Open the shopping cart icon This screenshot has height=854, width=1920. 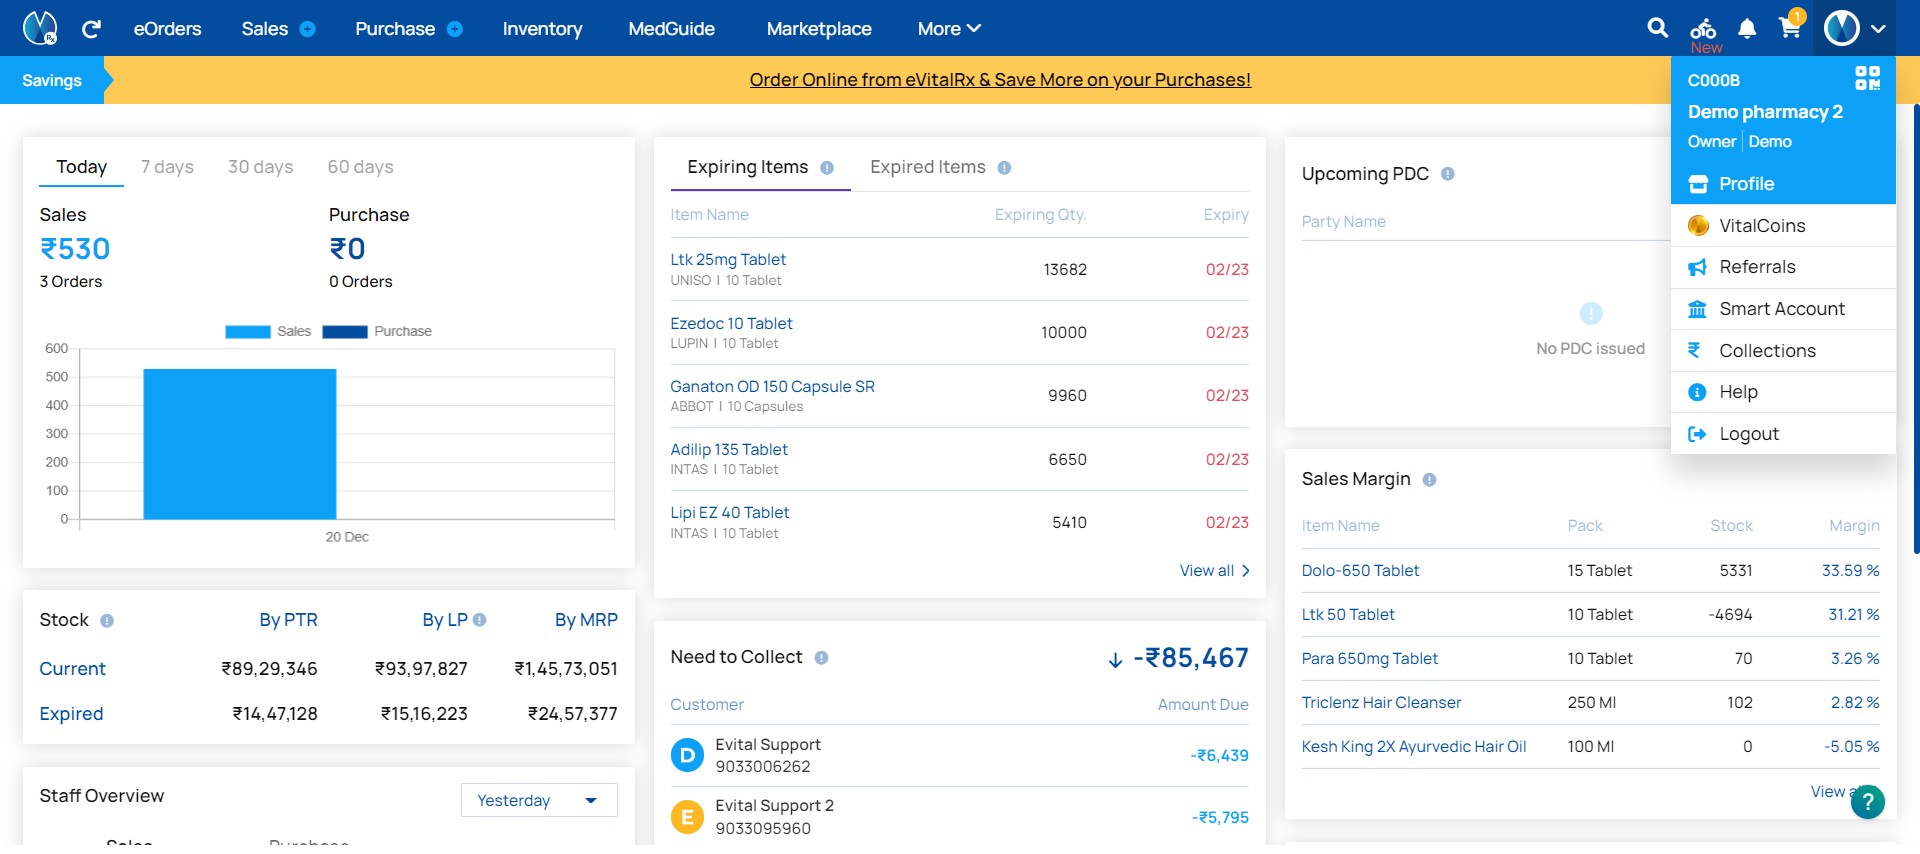(1790, 27)
